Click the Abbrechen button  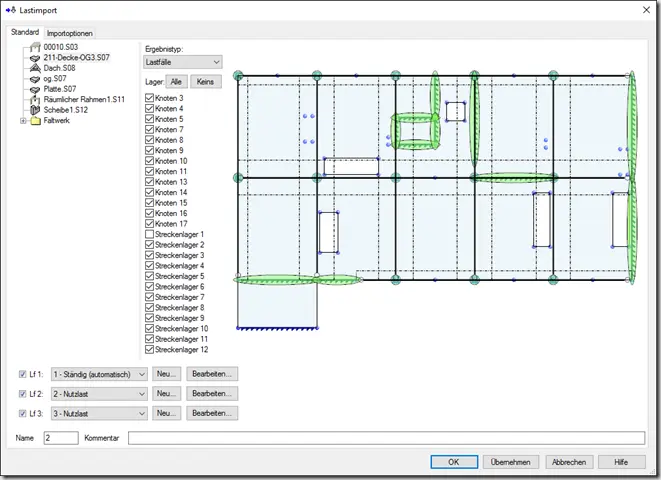pyautogui.click(x=569, y=462)
